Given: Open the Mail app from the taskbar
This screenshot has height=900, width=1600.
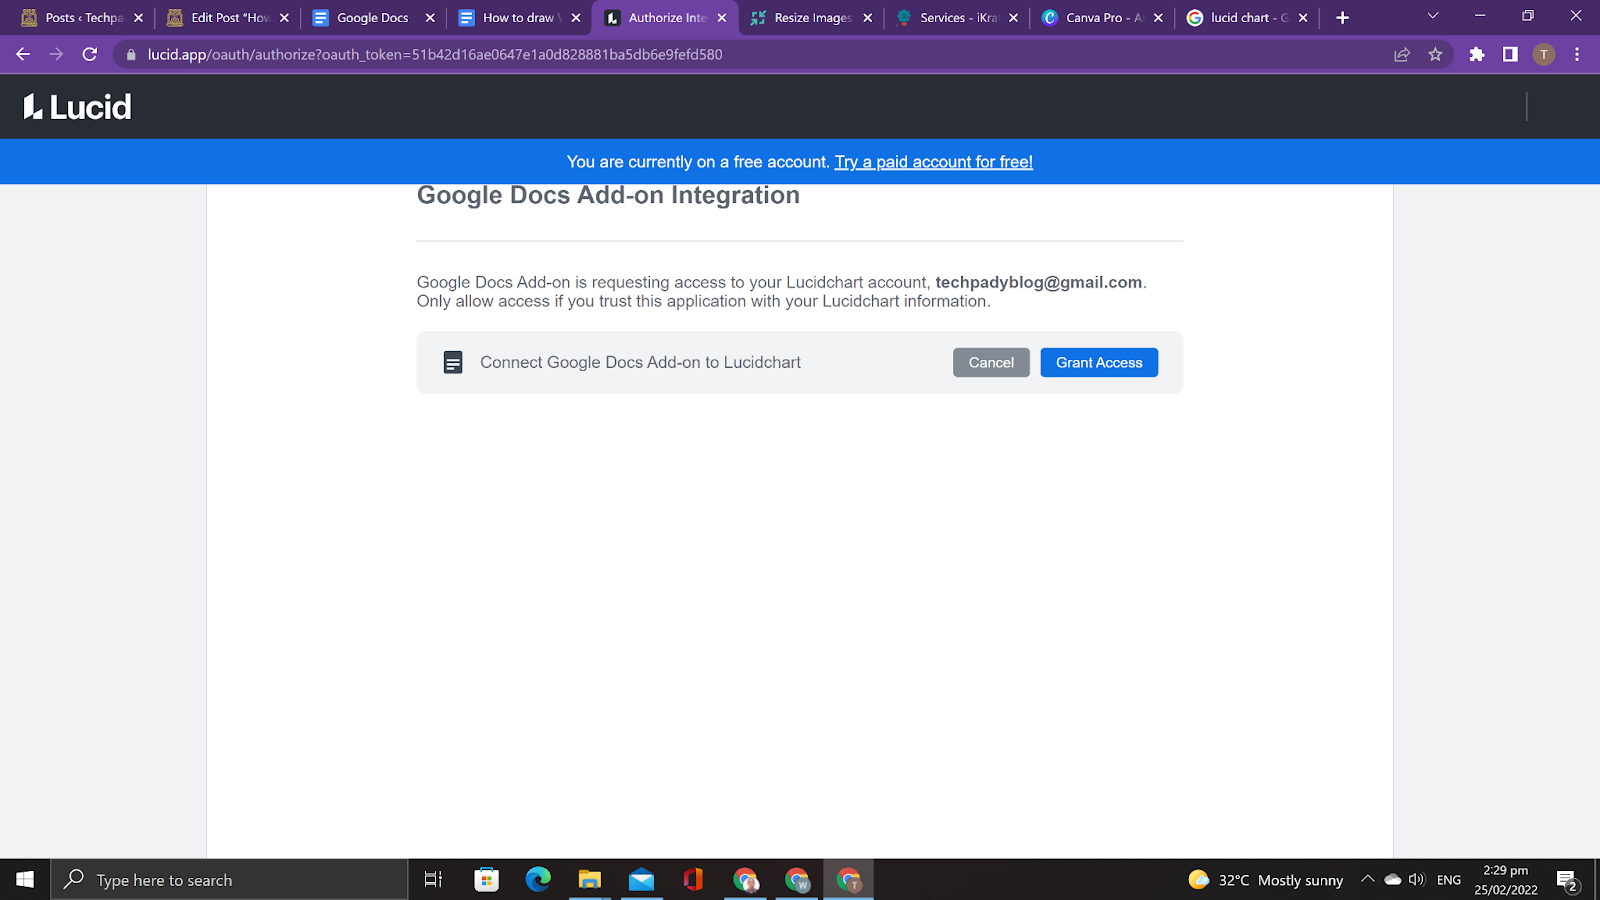Looking at the screenshot, I should pyautogui.click(x=641, y=880).
